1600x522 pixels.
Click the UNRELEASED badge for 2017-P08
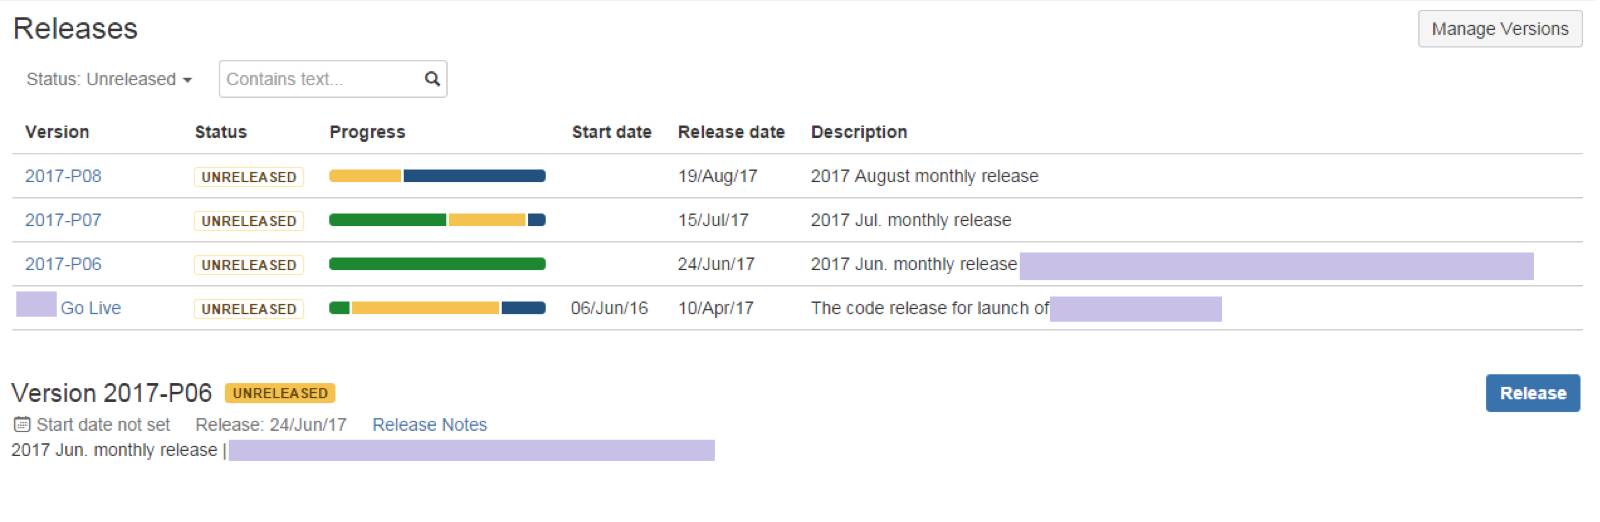click(249, 177)
